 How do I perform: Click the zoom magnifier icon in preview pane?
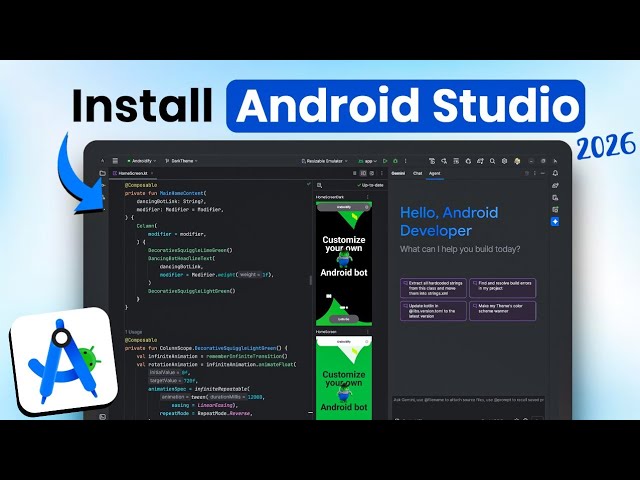point(320,185)
